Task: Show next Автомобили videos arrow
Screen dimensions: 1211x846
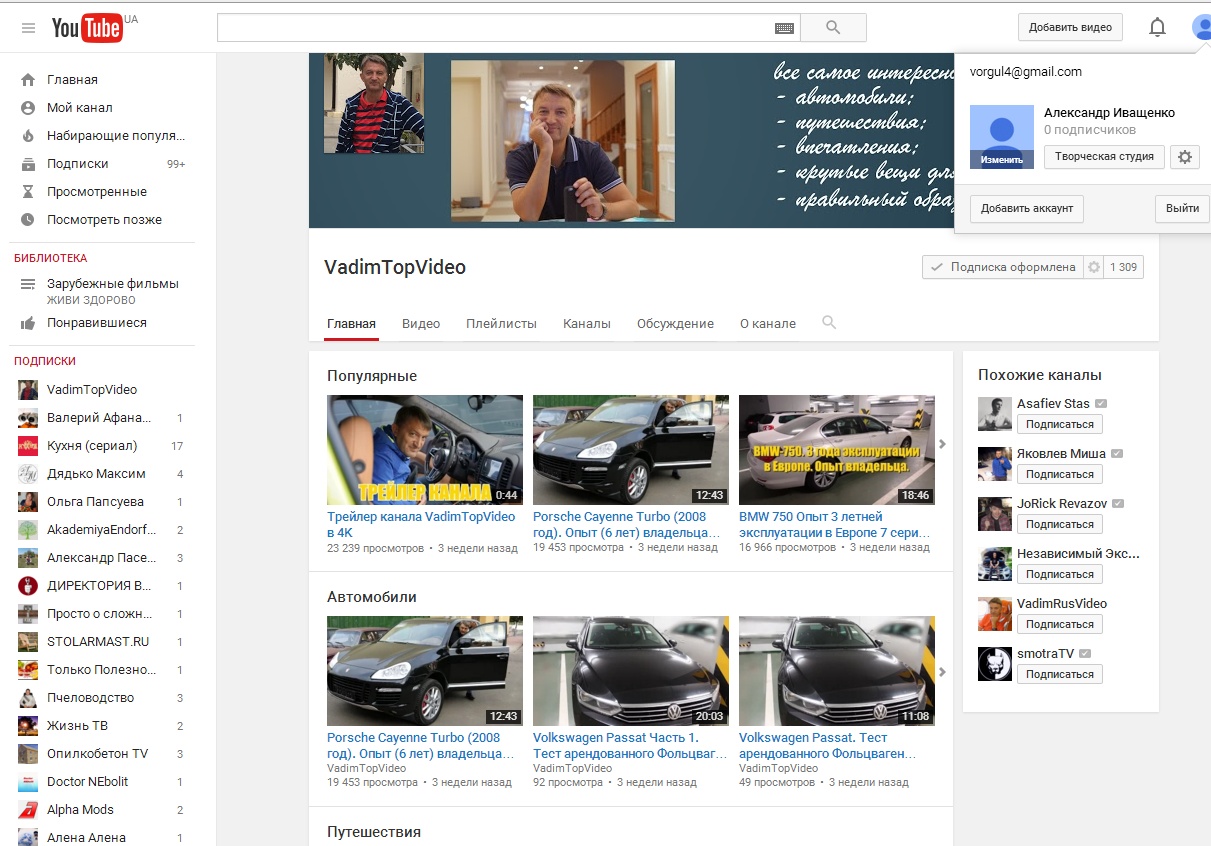Action: (x=942, y=673)
